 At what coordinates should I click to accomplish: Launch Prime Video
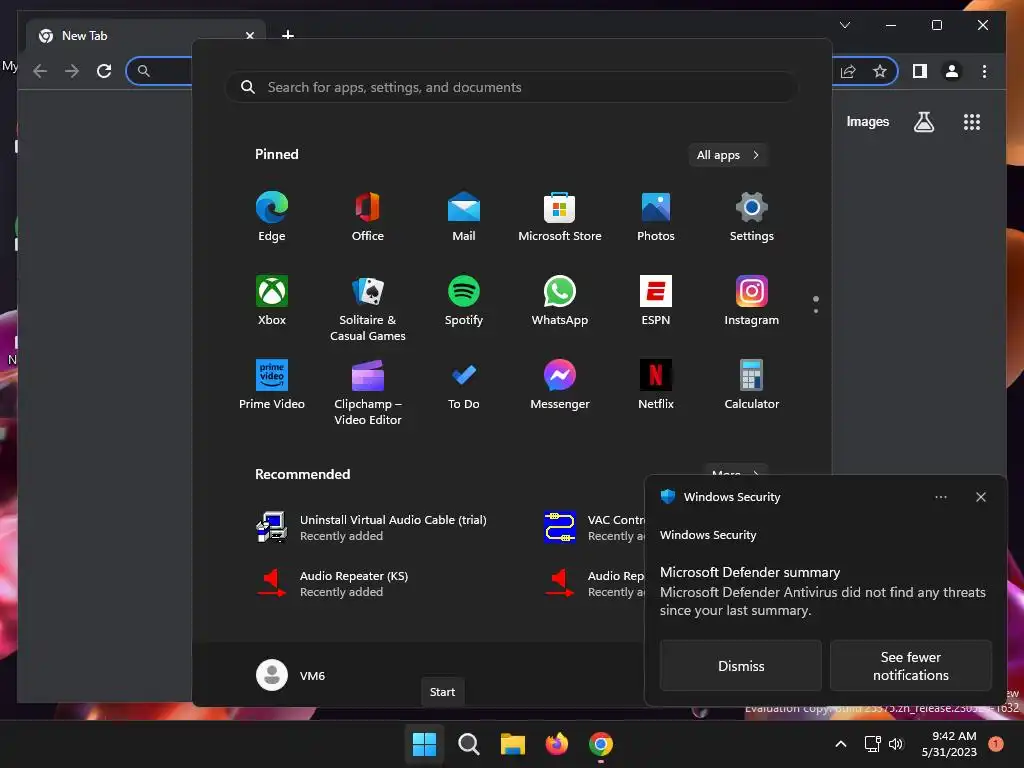(x=272, y=385)
